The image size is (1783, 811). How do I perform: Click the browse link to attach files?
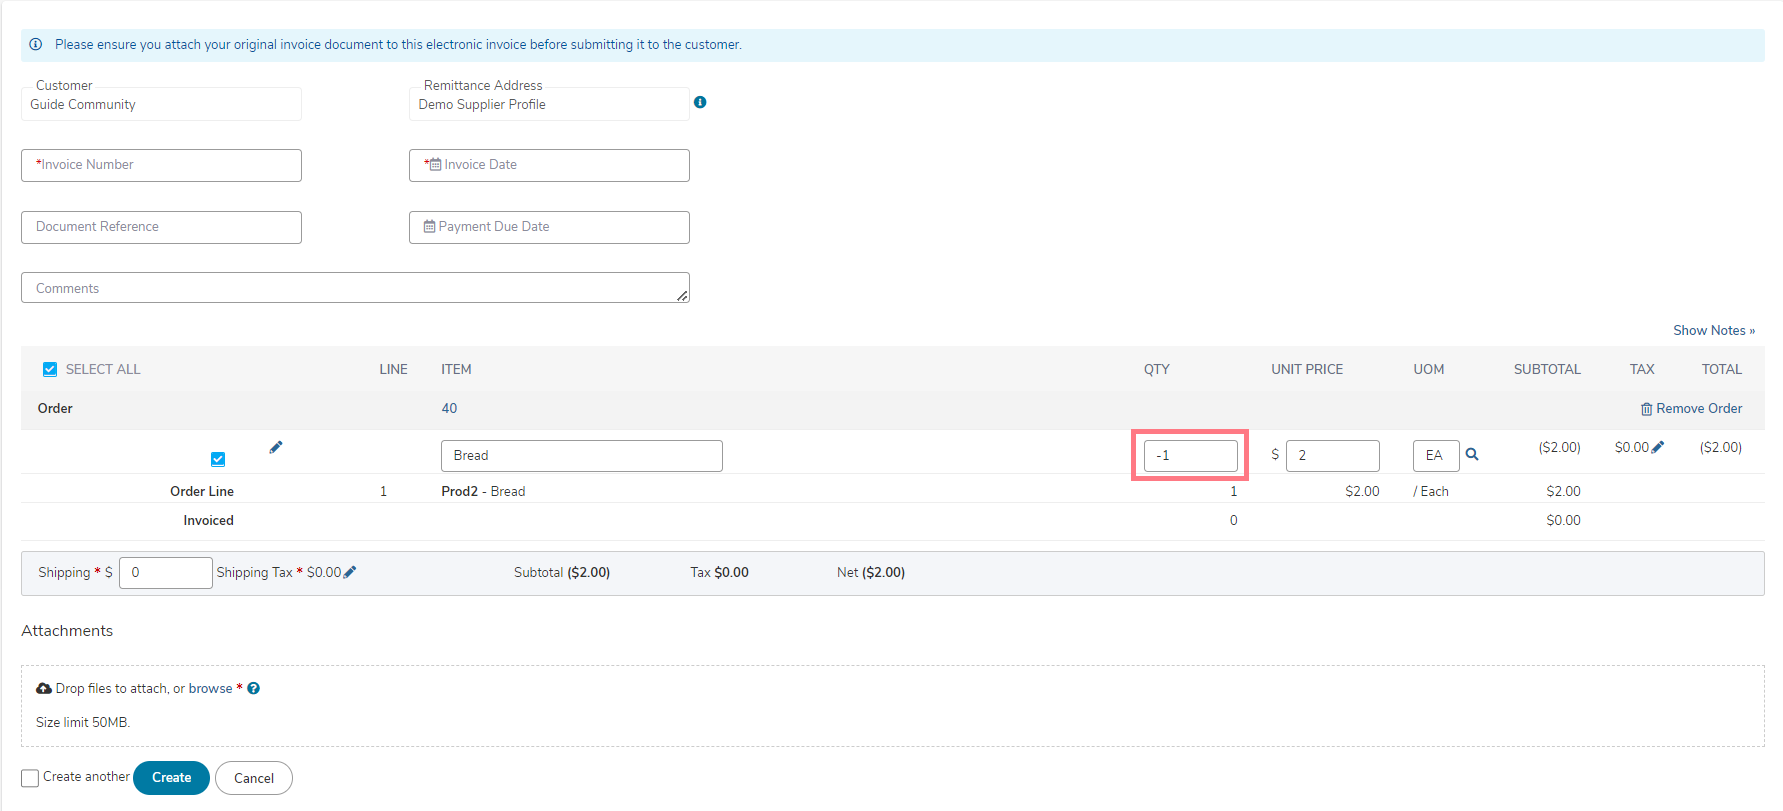click(x=210, y=689)
